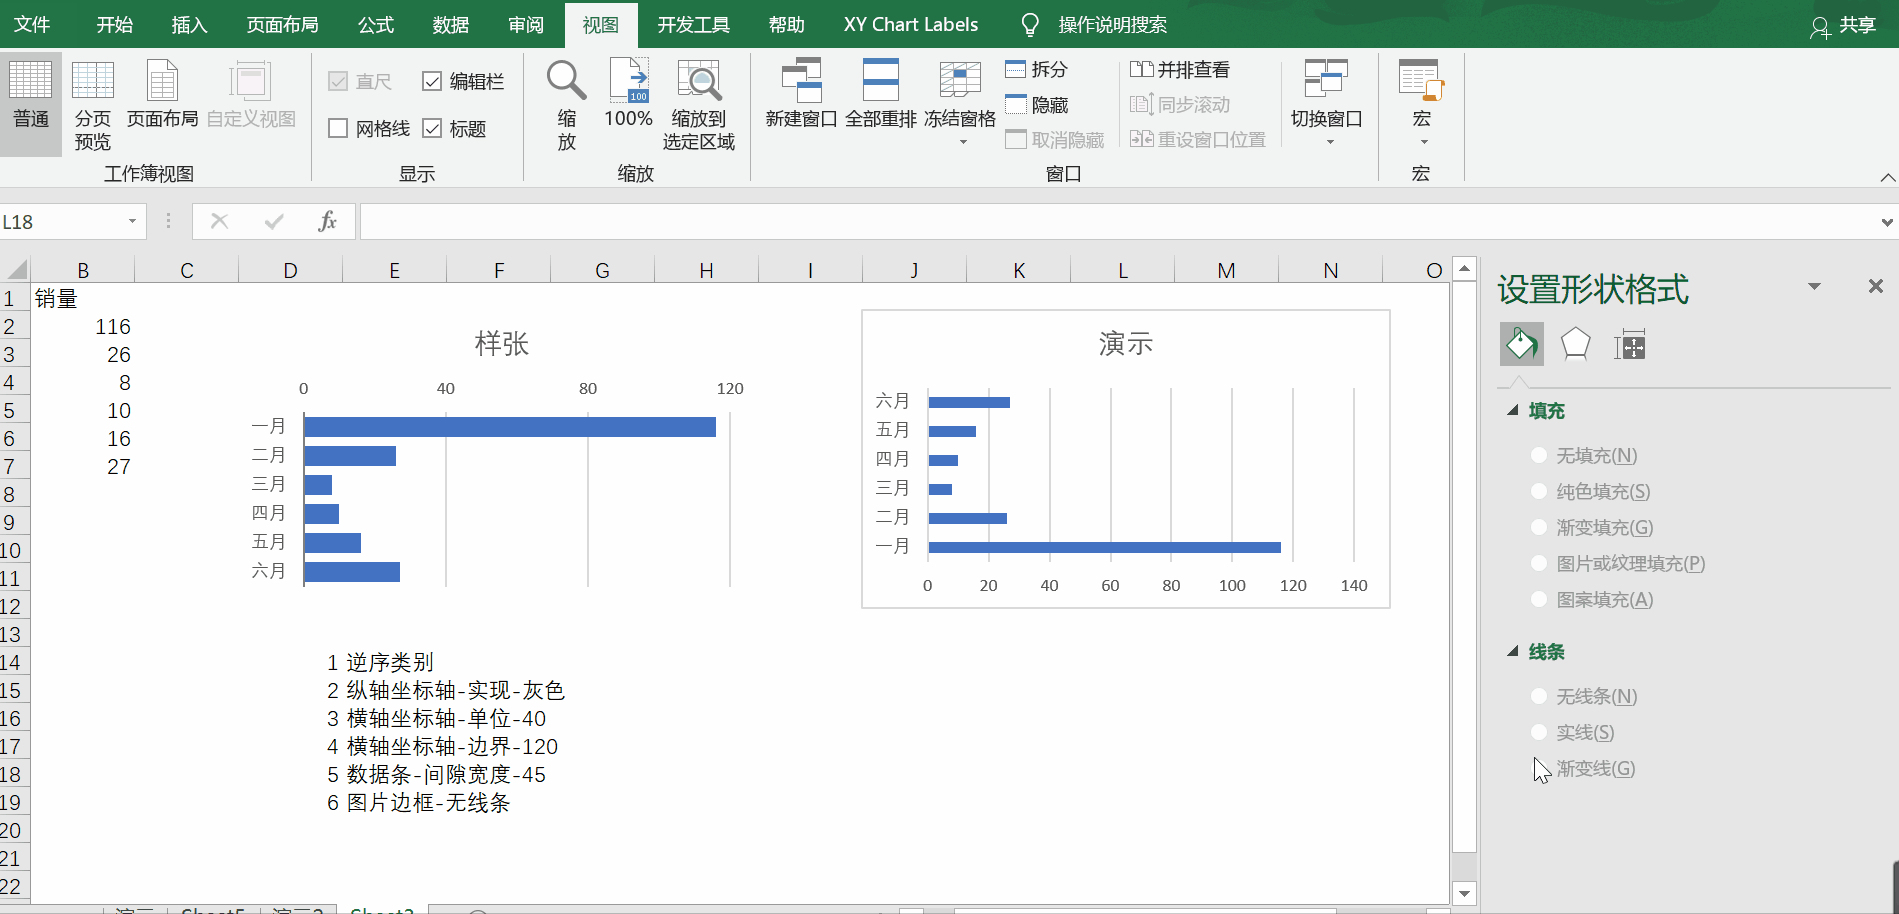Select Solid fill (纯色填充) radio

point(1539,491)
